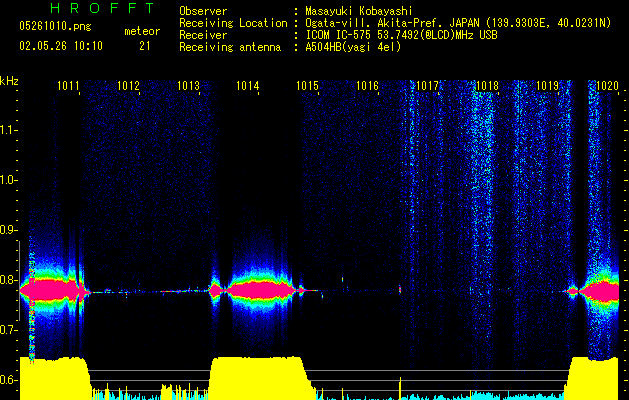Image resolution: width=629 pixels, height=400 pixels.
Task: Click the 1015 time marker
Action: pos(308,85)
